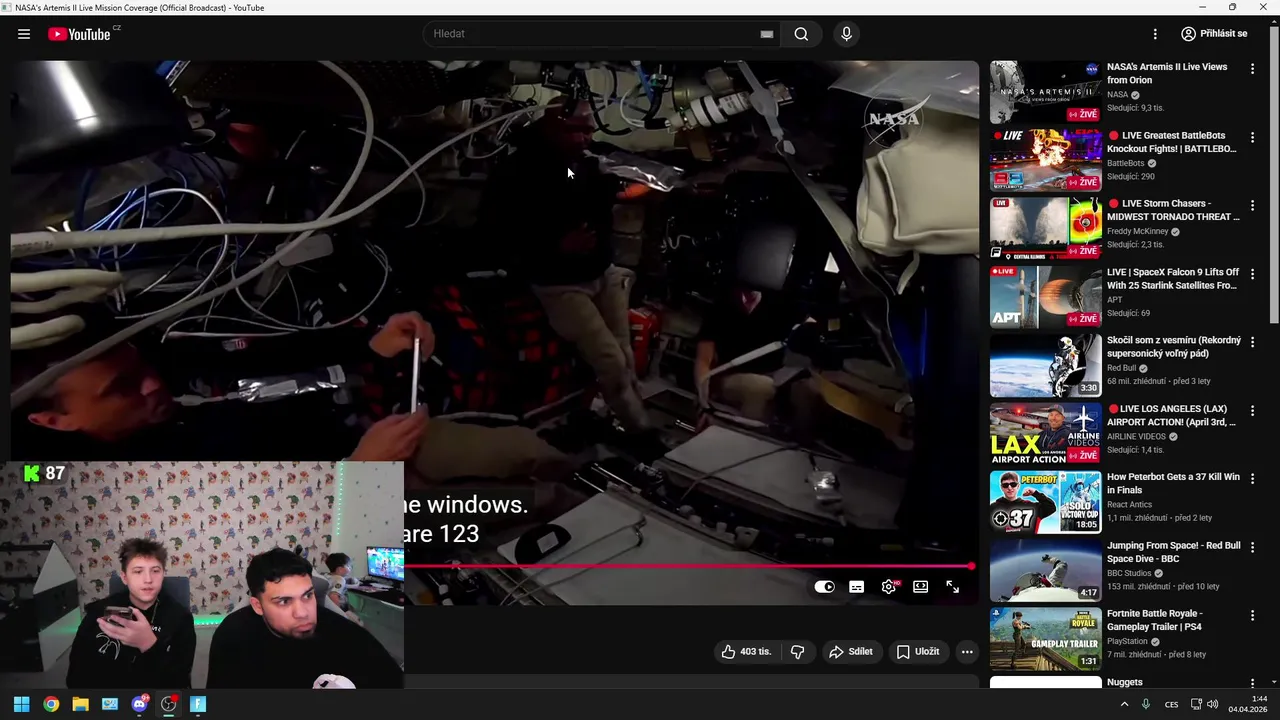Open LAX Airport Action live thumbnail

(x=1045, y=434)
